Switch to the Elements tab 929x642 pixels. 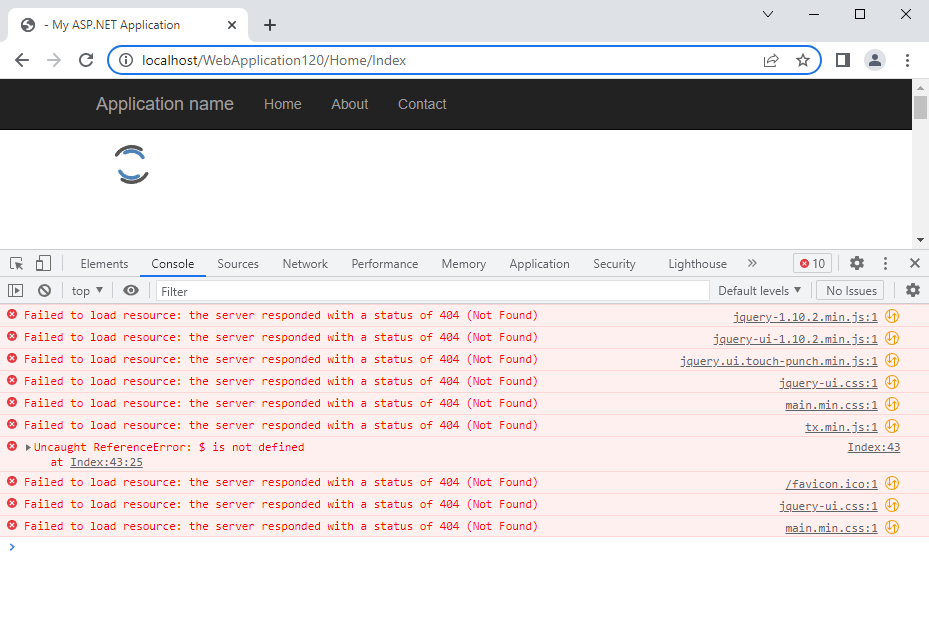(104, 264)
